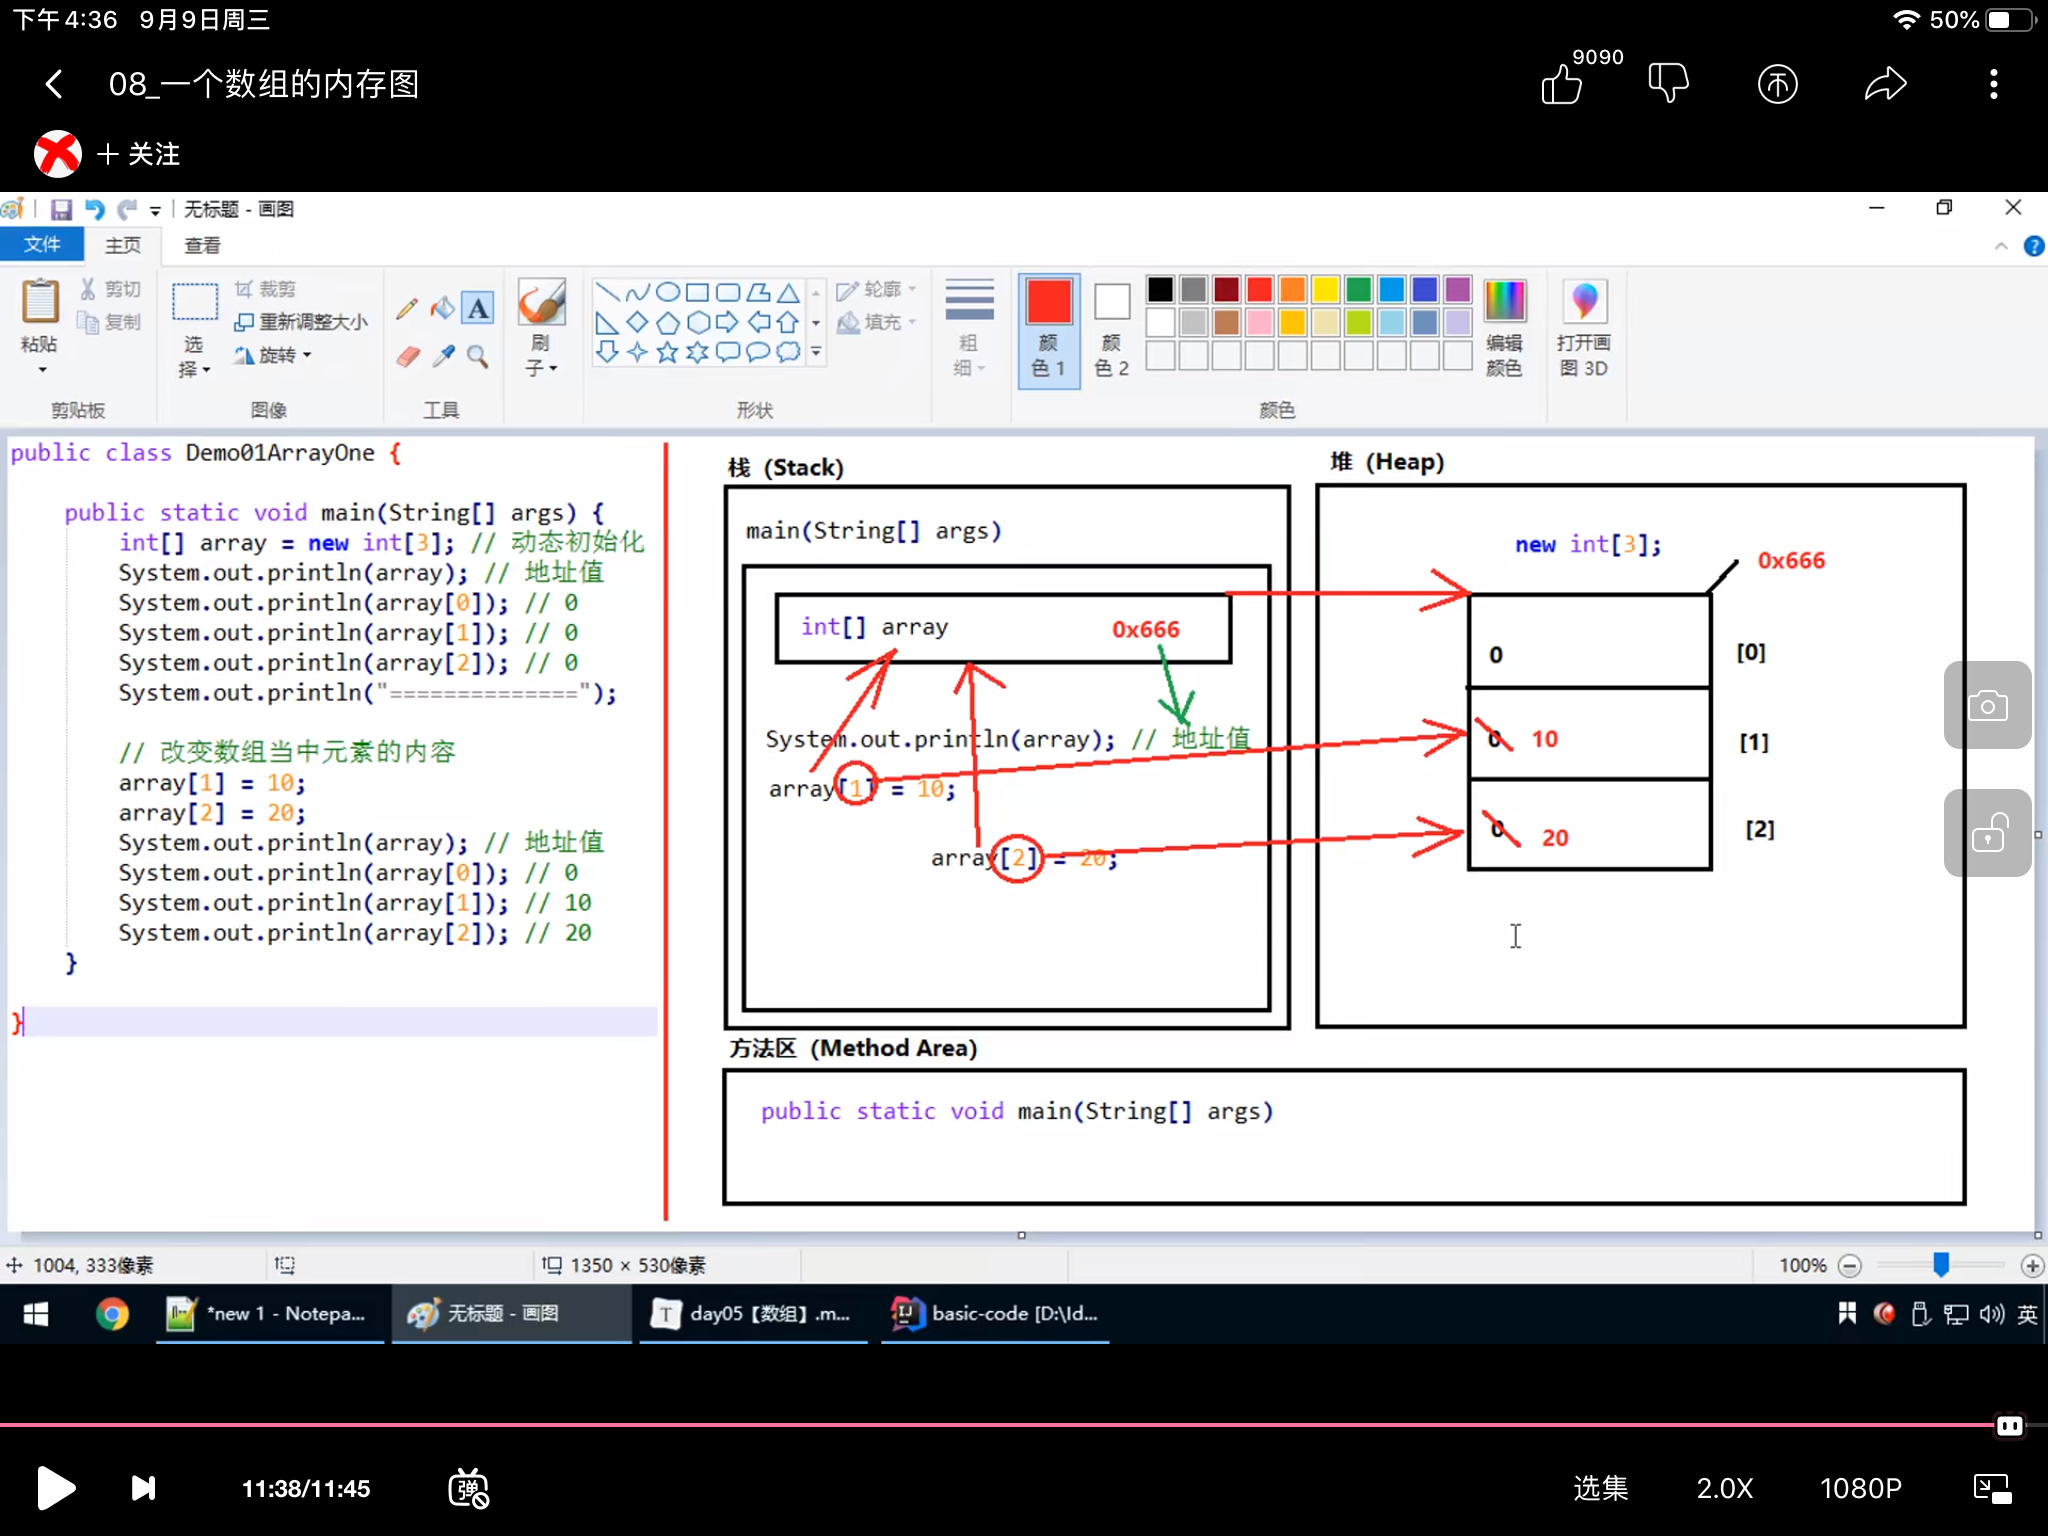
Task: Open the 选集 episode list
Action: click(x=1600, y=1488)
